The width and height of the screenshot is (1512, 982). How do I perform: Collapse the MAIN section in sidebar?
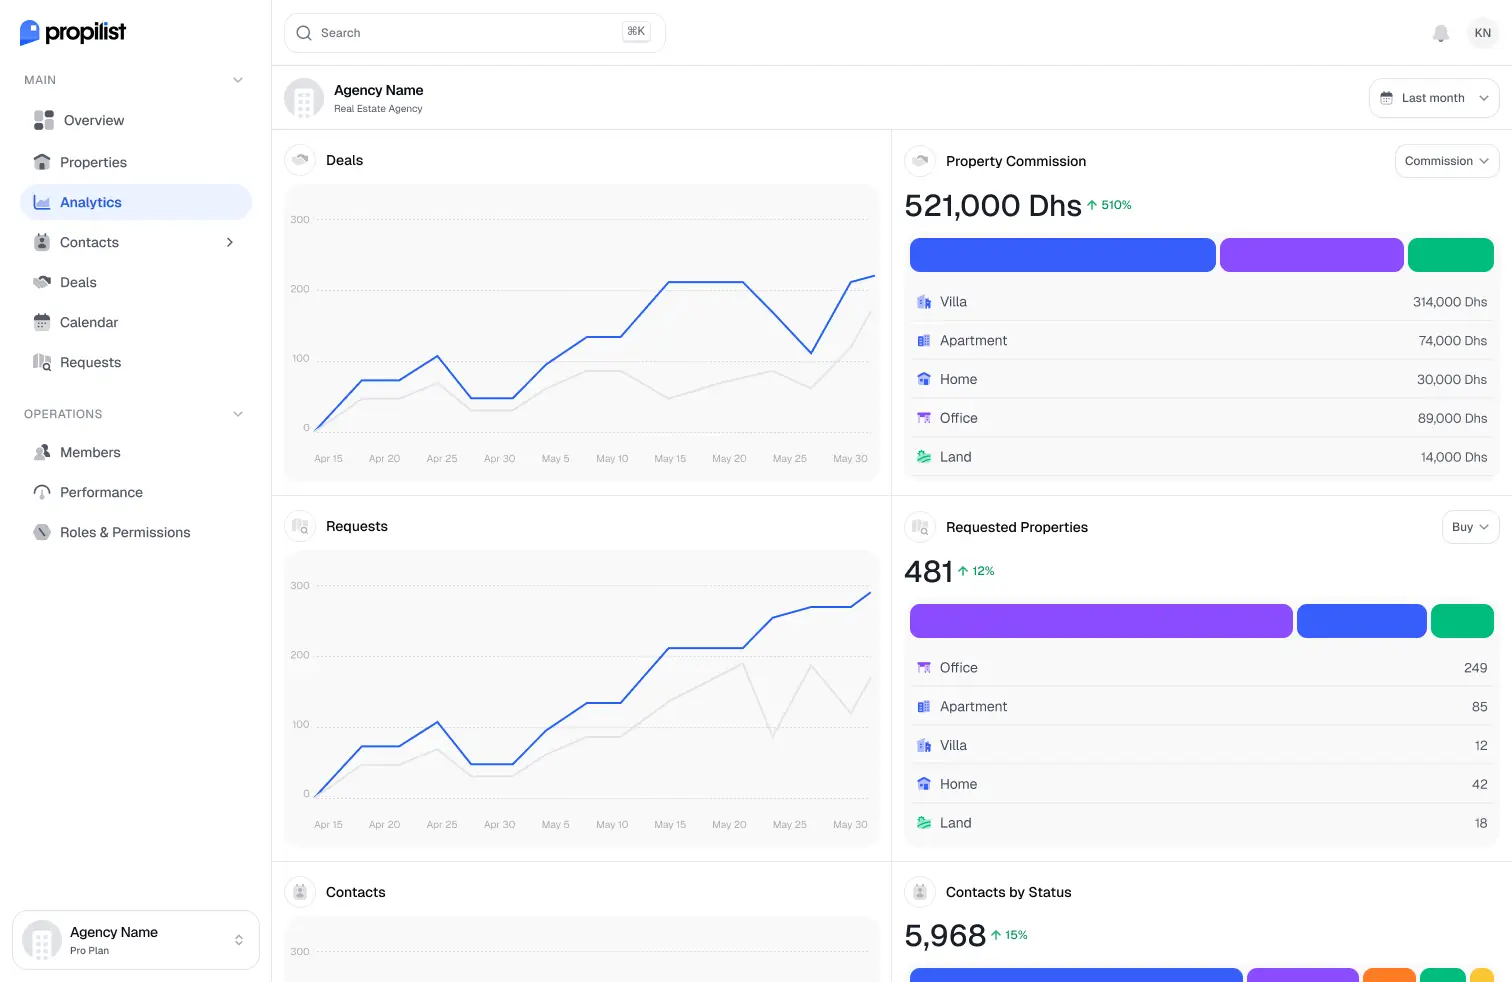pyautogui.click(x=237, y=80)
